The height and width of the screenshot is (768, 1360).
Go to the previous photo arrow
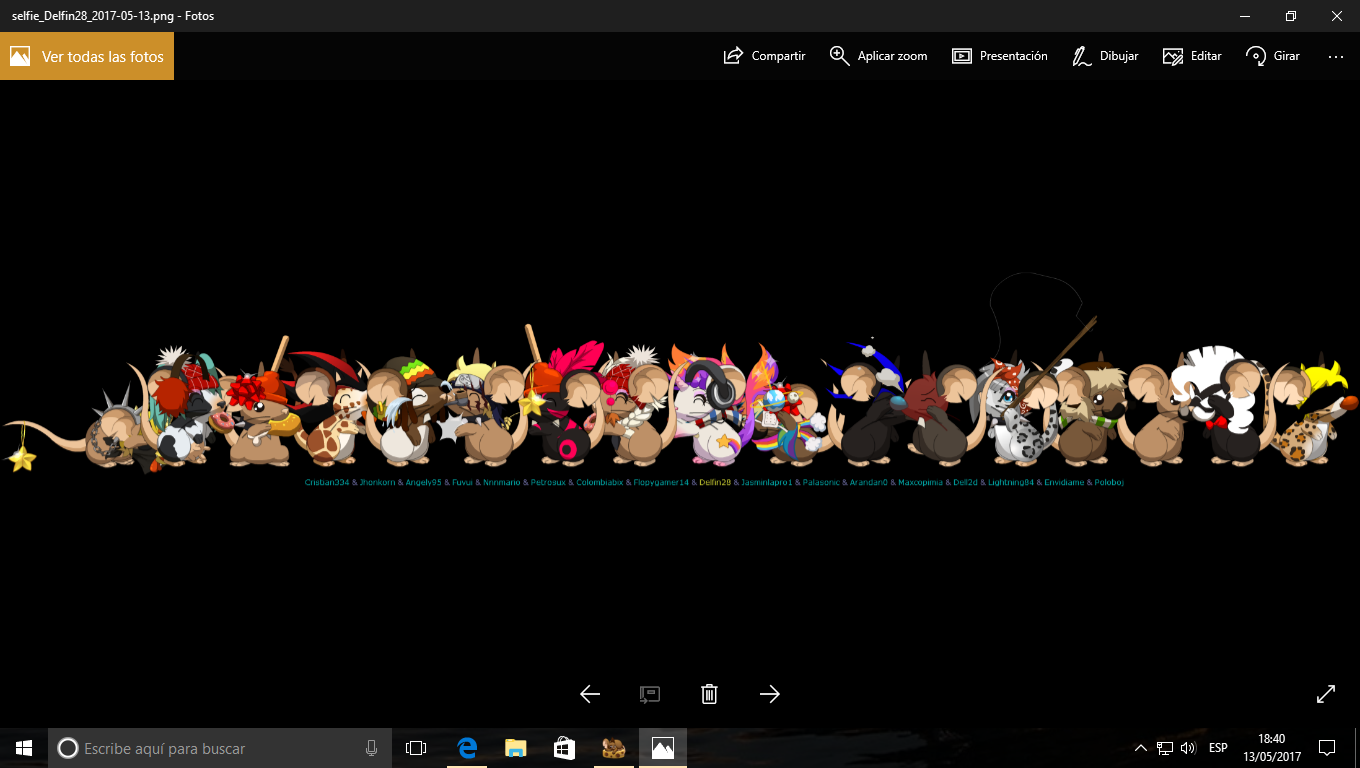[x=590, y=694]
